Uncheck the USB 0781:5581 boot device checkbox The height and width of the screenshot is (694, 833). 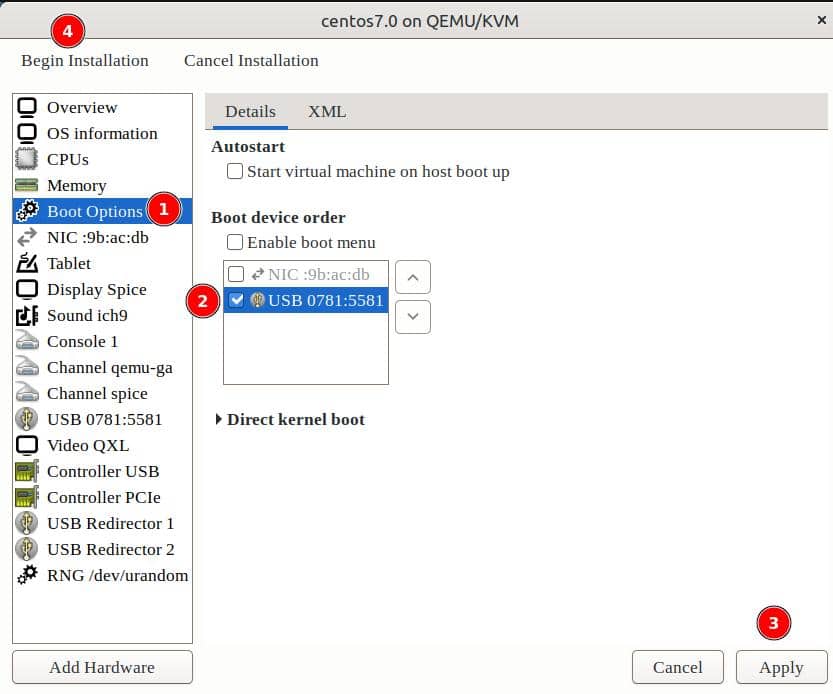pos(236,300)
